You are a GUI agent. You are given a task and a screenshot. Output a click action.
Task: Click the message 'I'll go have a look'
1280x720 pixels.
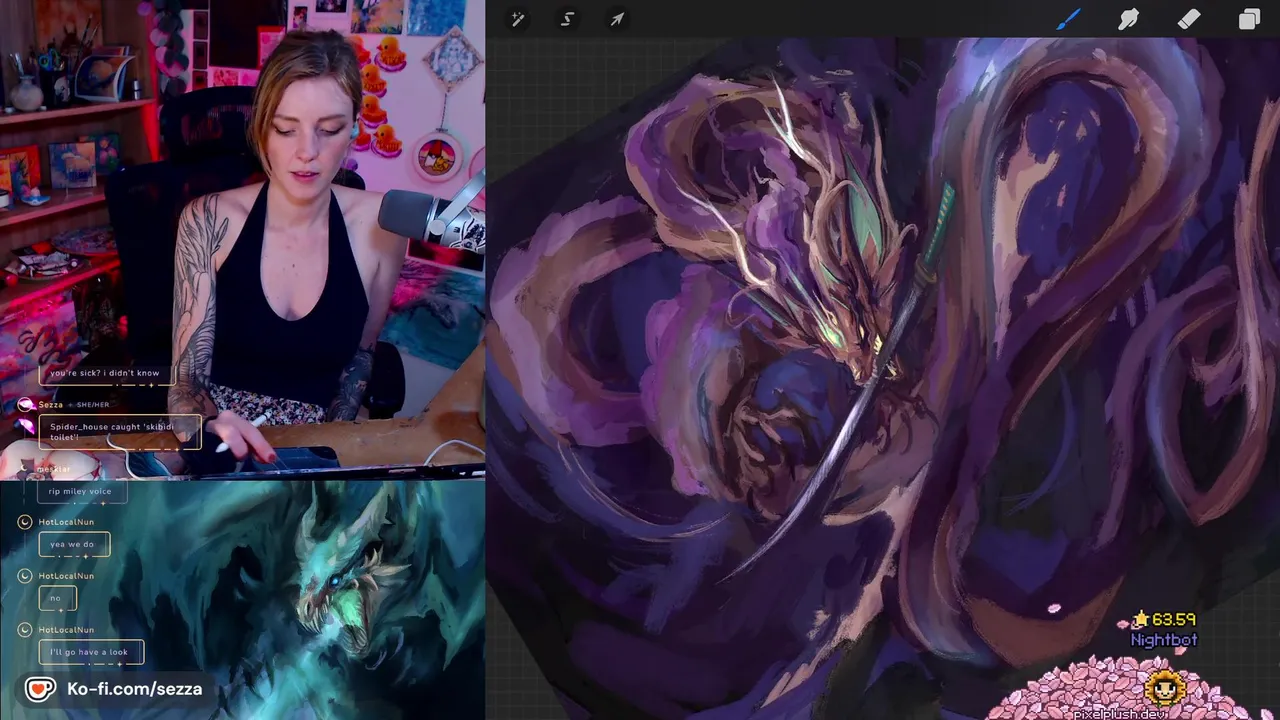point(91,652)
